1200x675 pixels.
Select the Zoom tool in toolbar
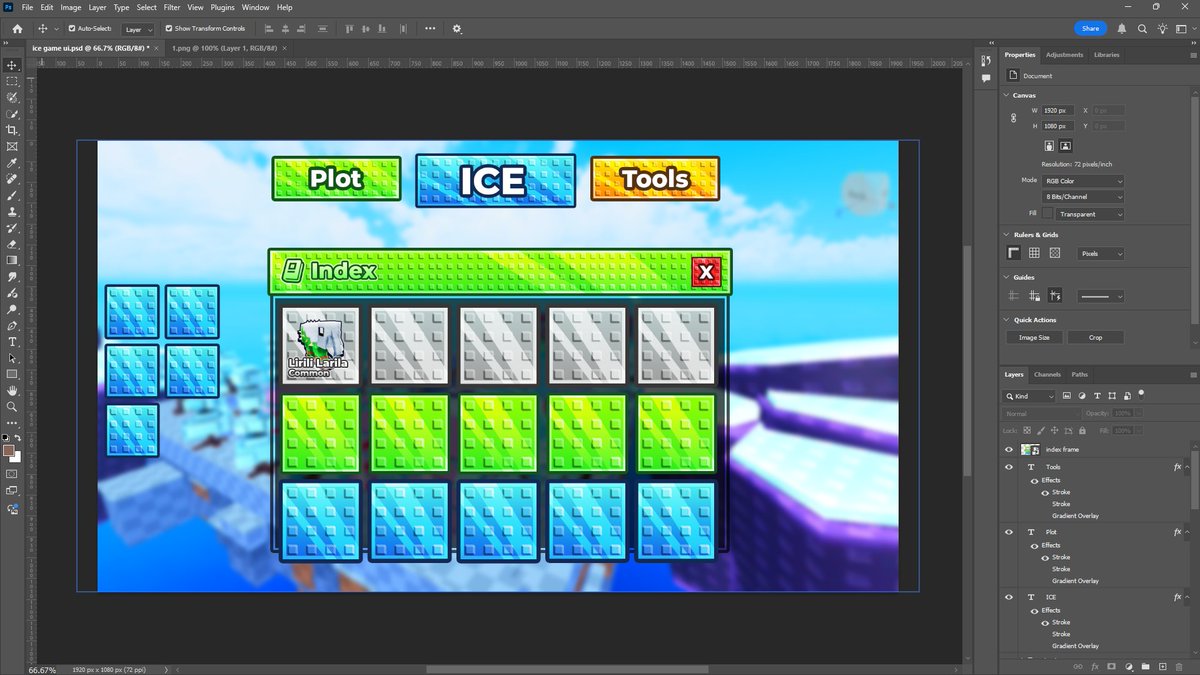coord(12,407)
